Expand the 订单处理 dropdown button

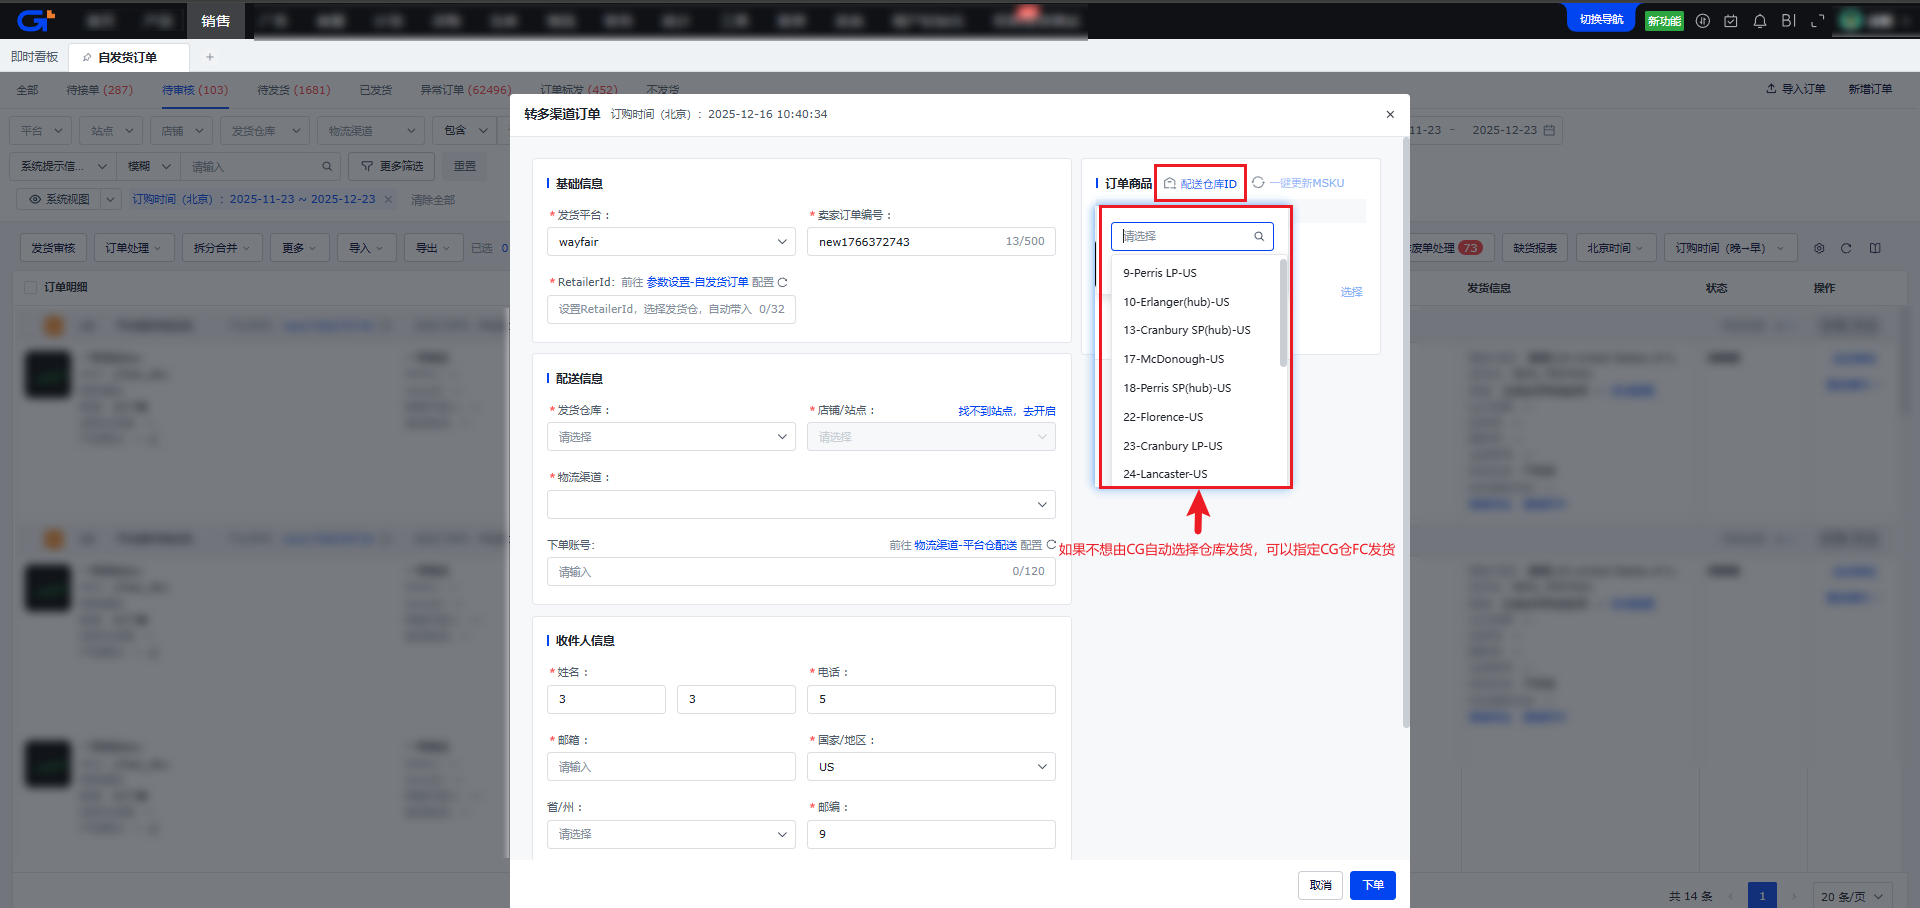pos(134,248)
